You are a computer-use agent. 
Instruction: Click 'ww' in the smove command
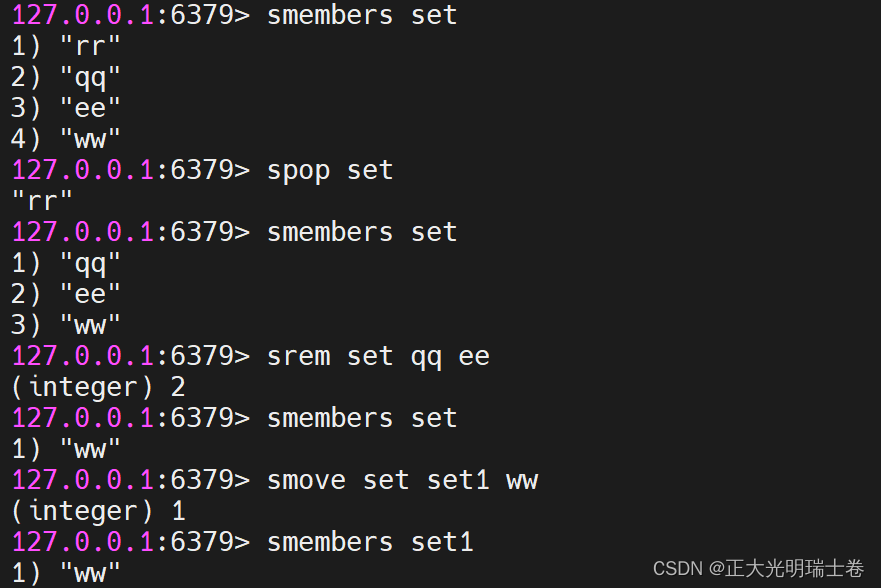click(521, 480)
